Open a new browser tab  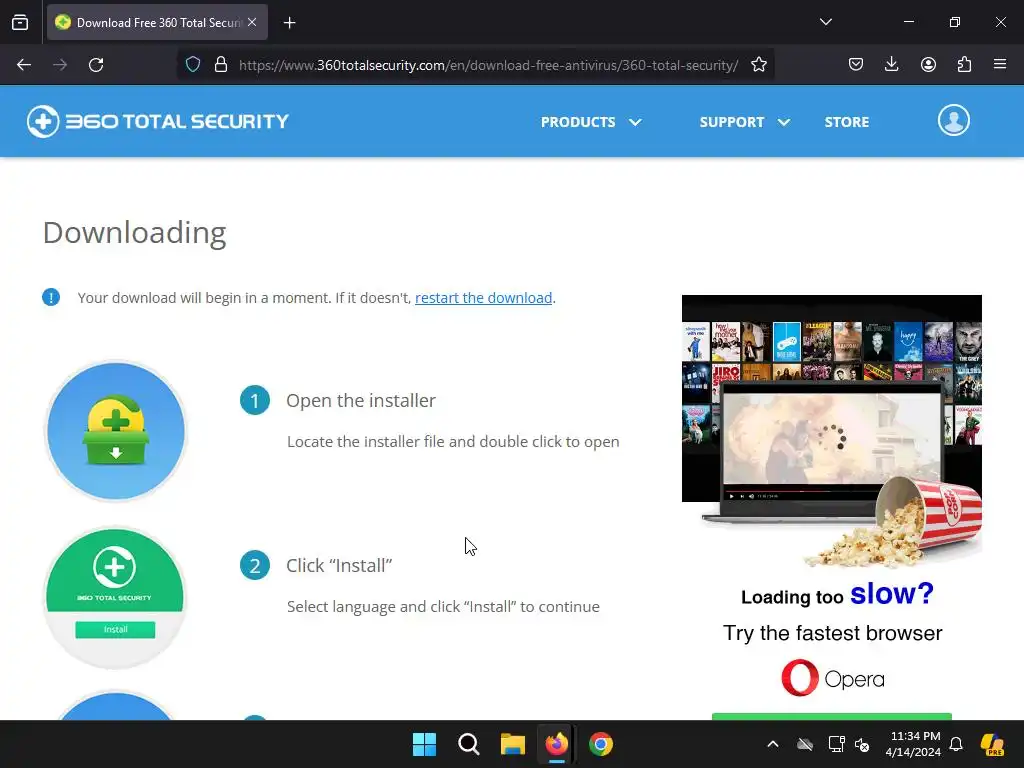(289, 23)
